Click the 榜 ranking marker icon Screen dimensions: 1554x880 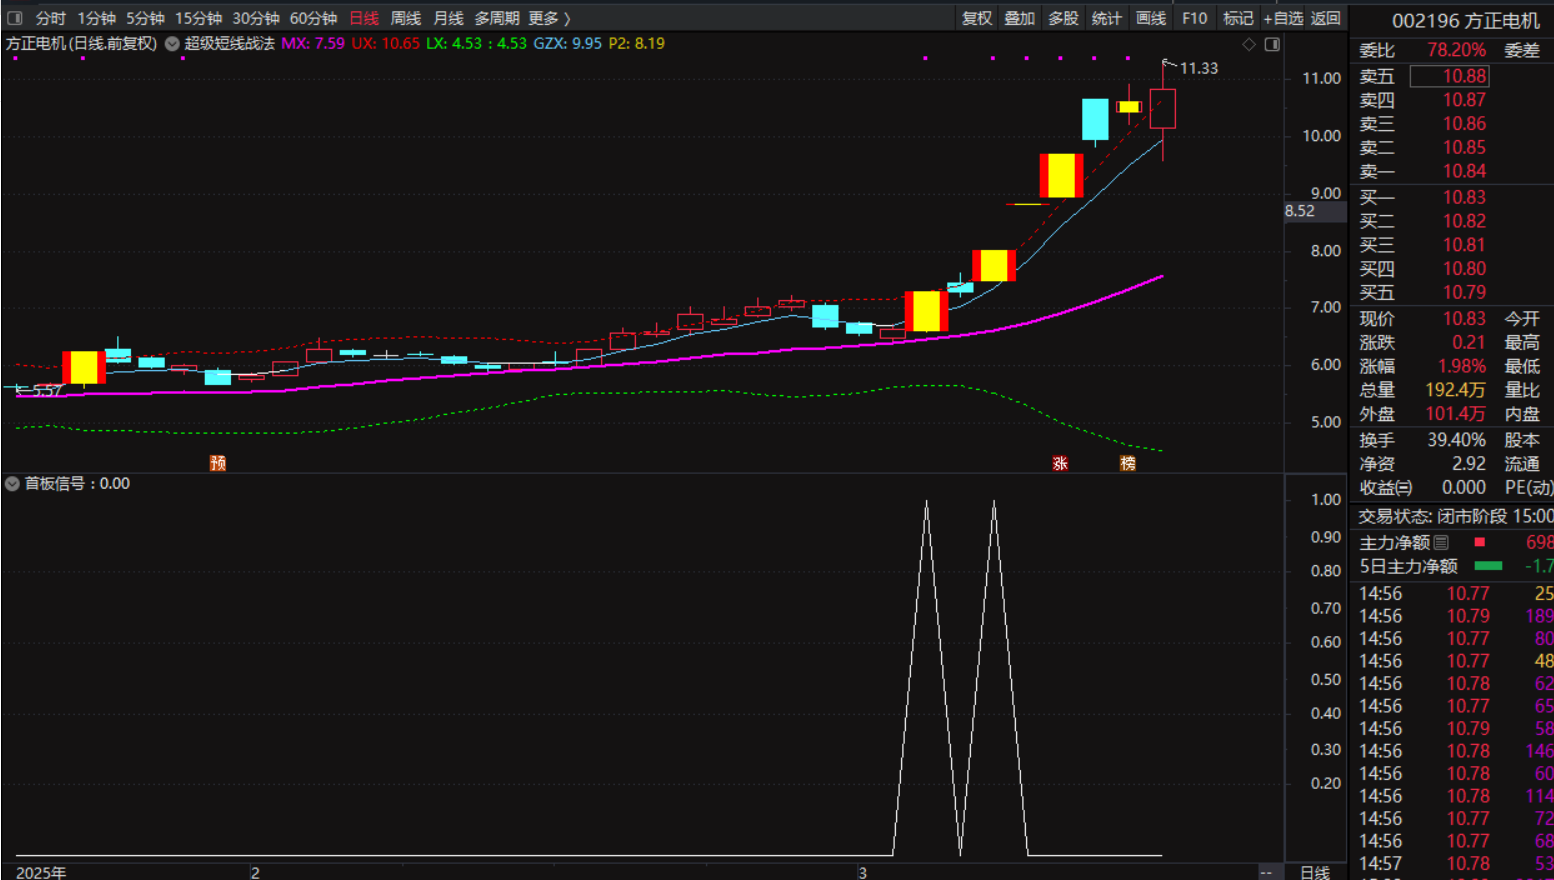tap(1127, 463)
